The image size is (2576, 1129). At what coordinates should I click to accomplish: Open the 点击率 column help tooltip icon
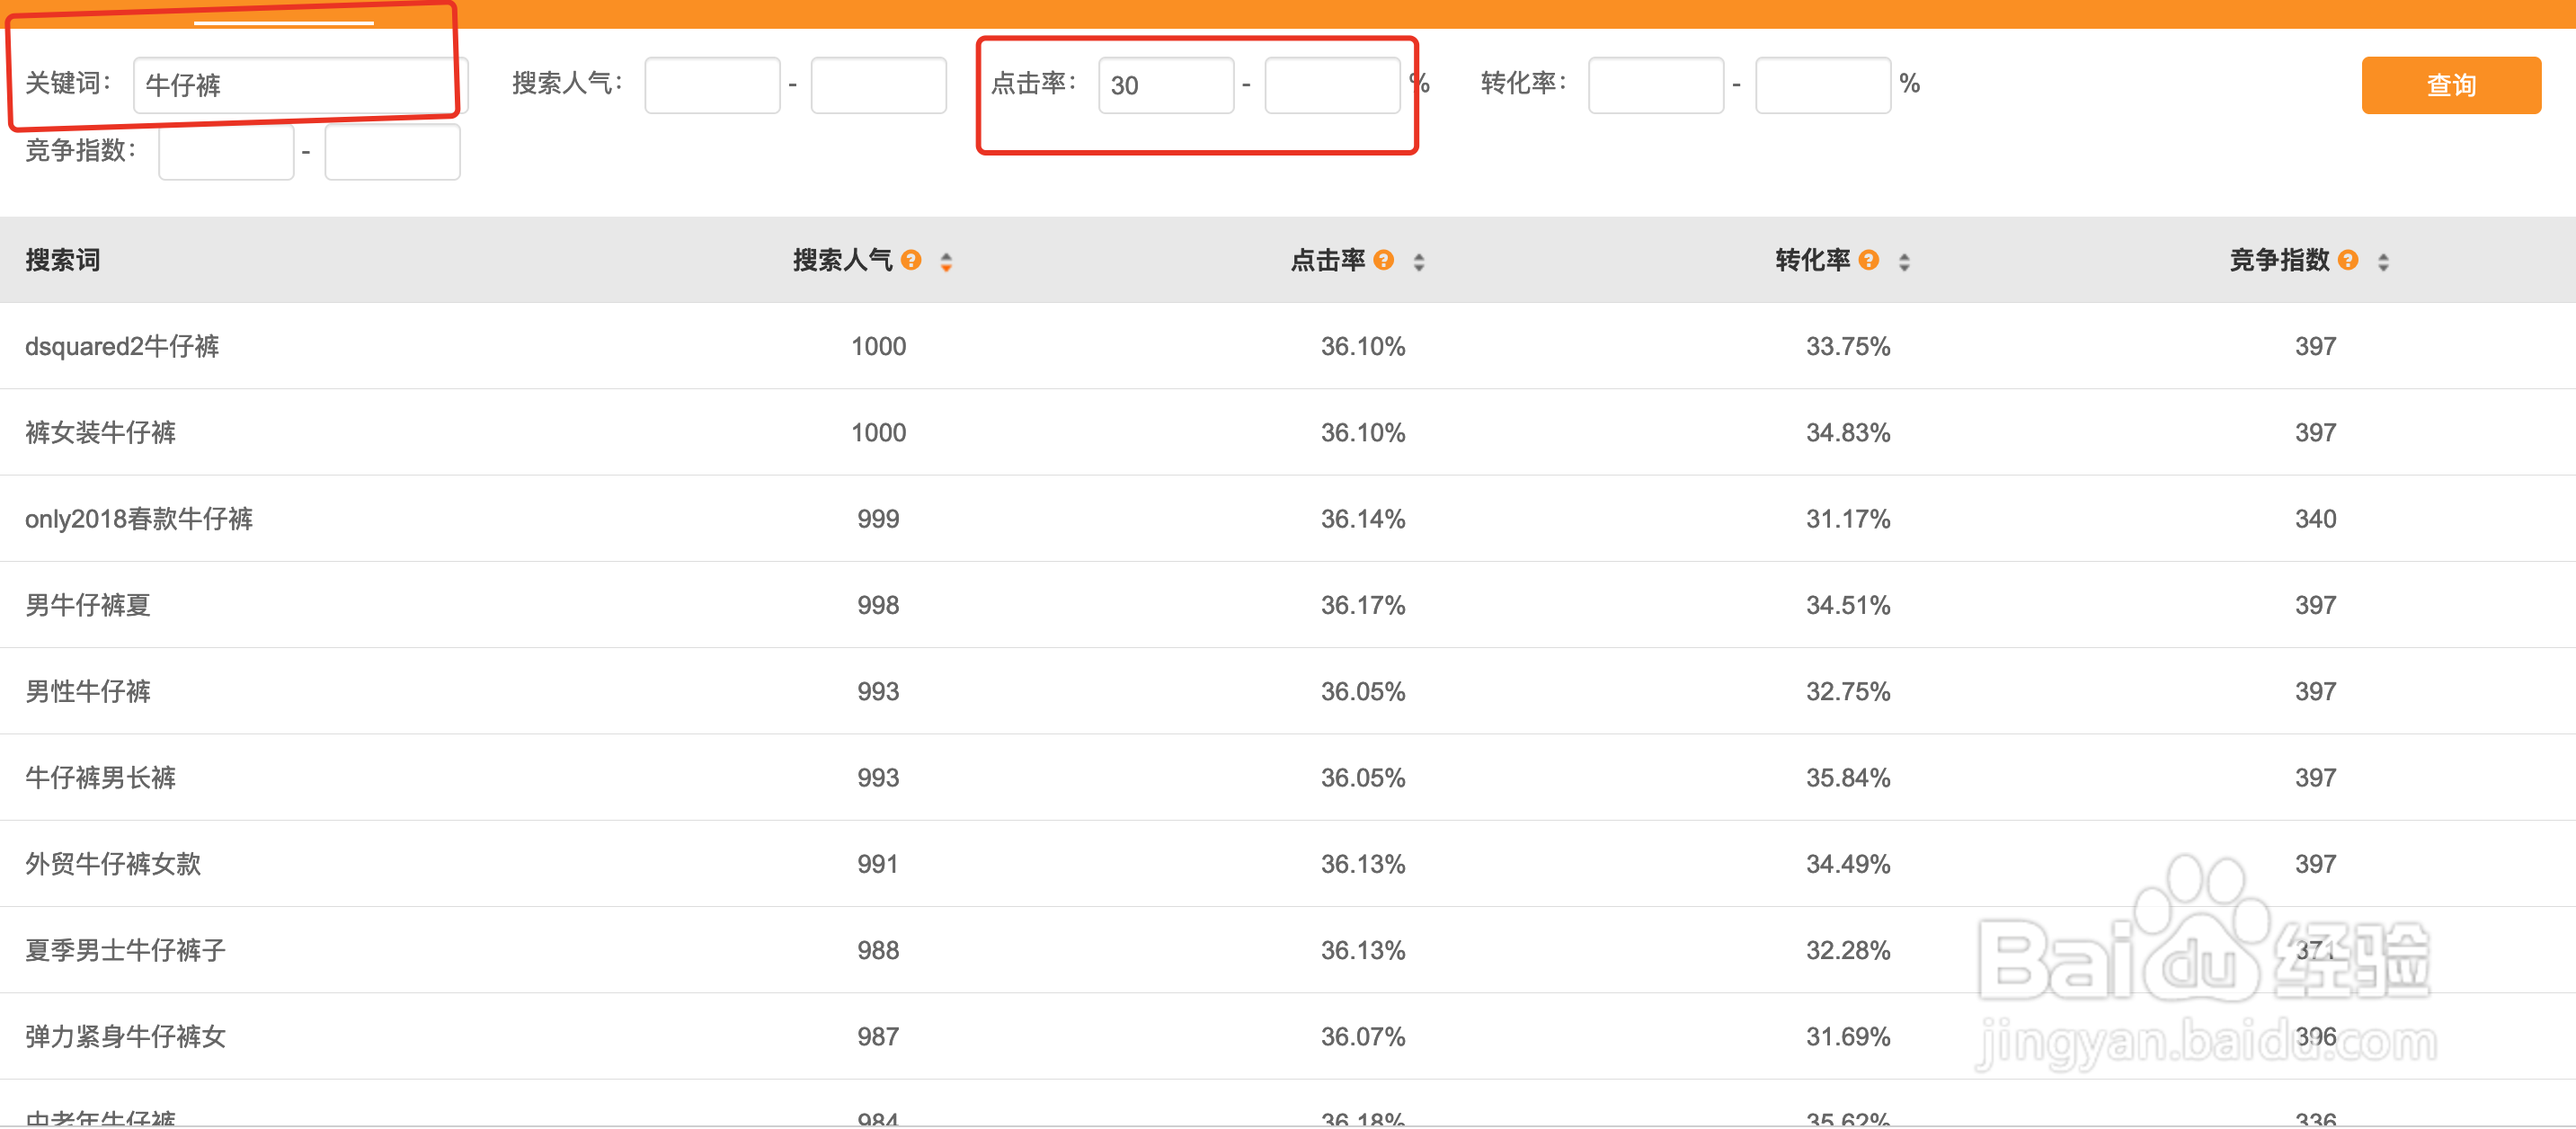tap(1383, 260)
